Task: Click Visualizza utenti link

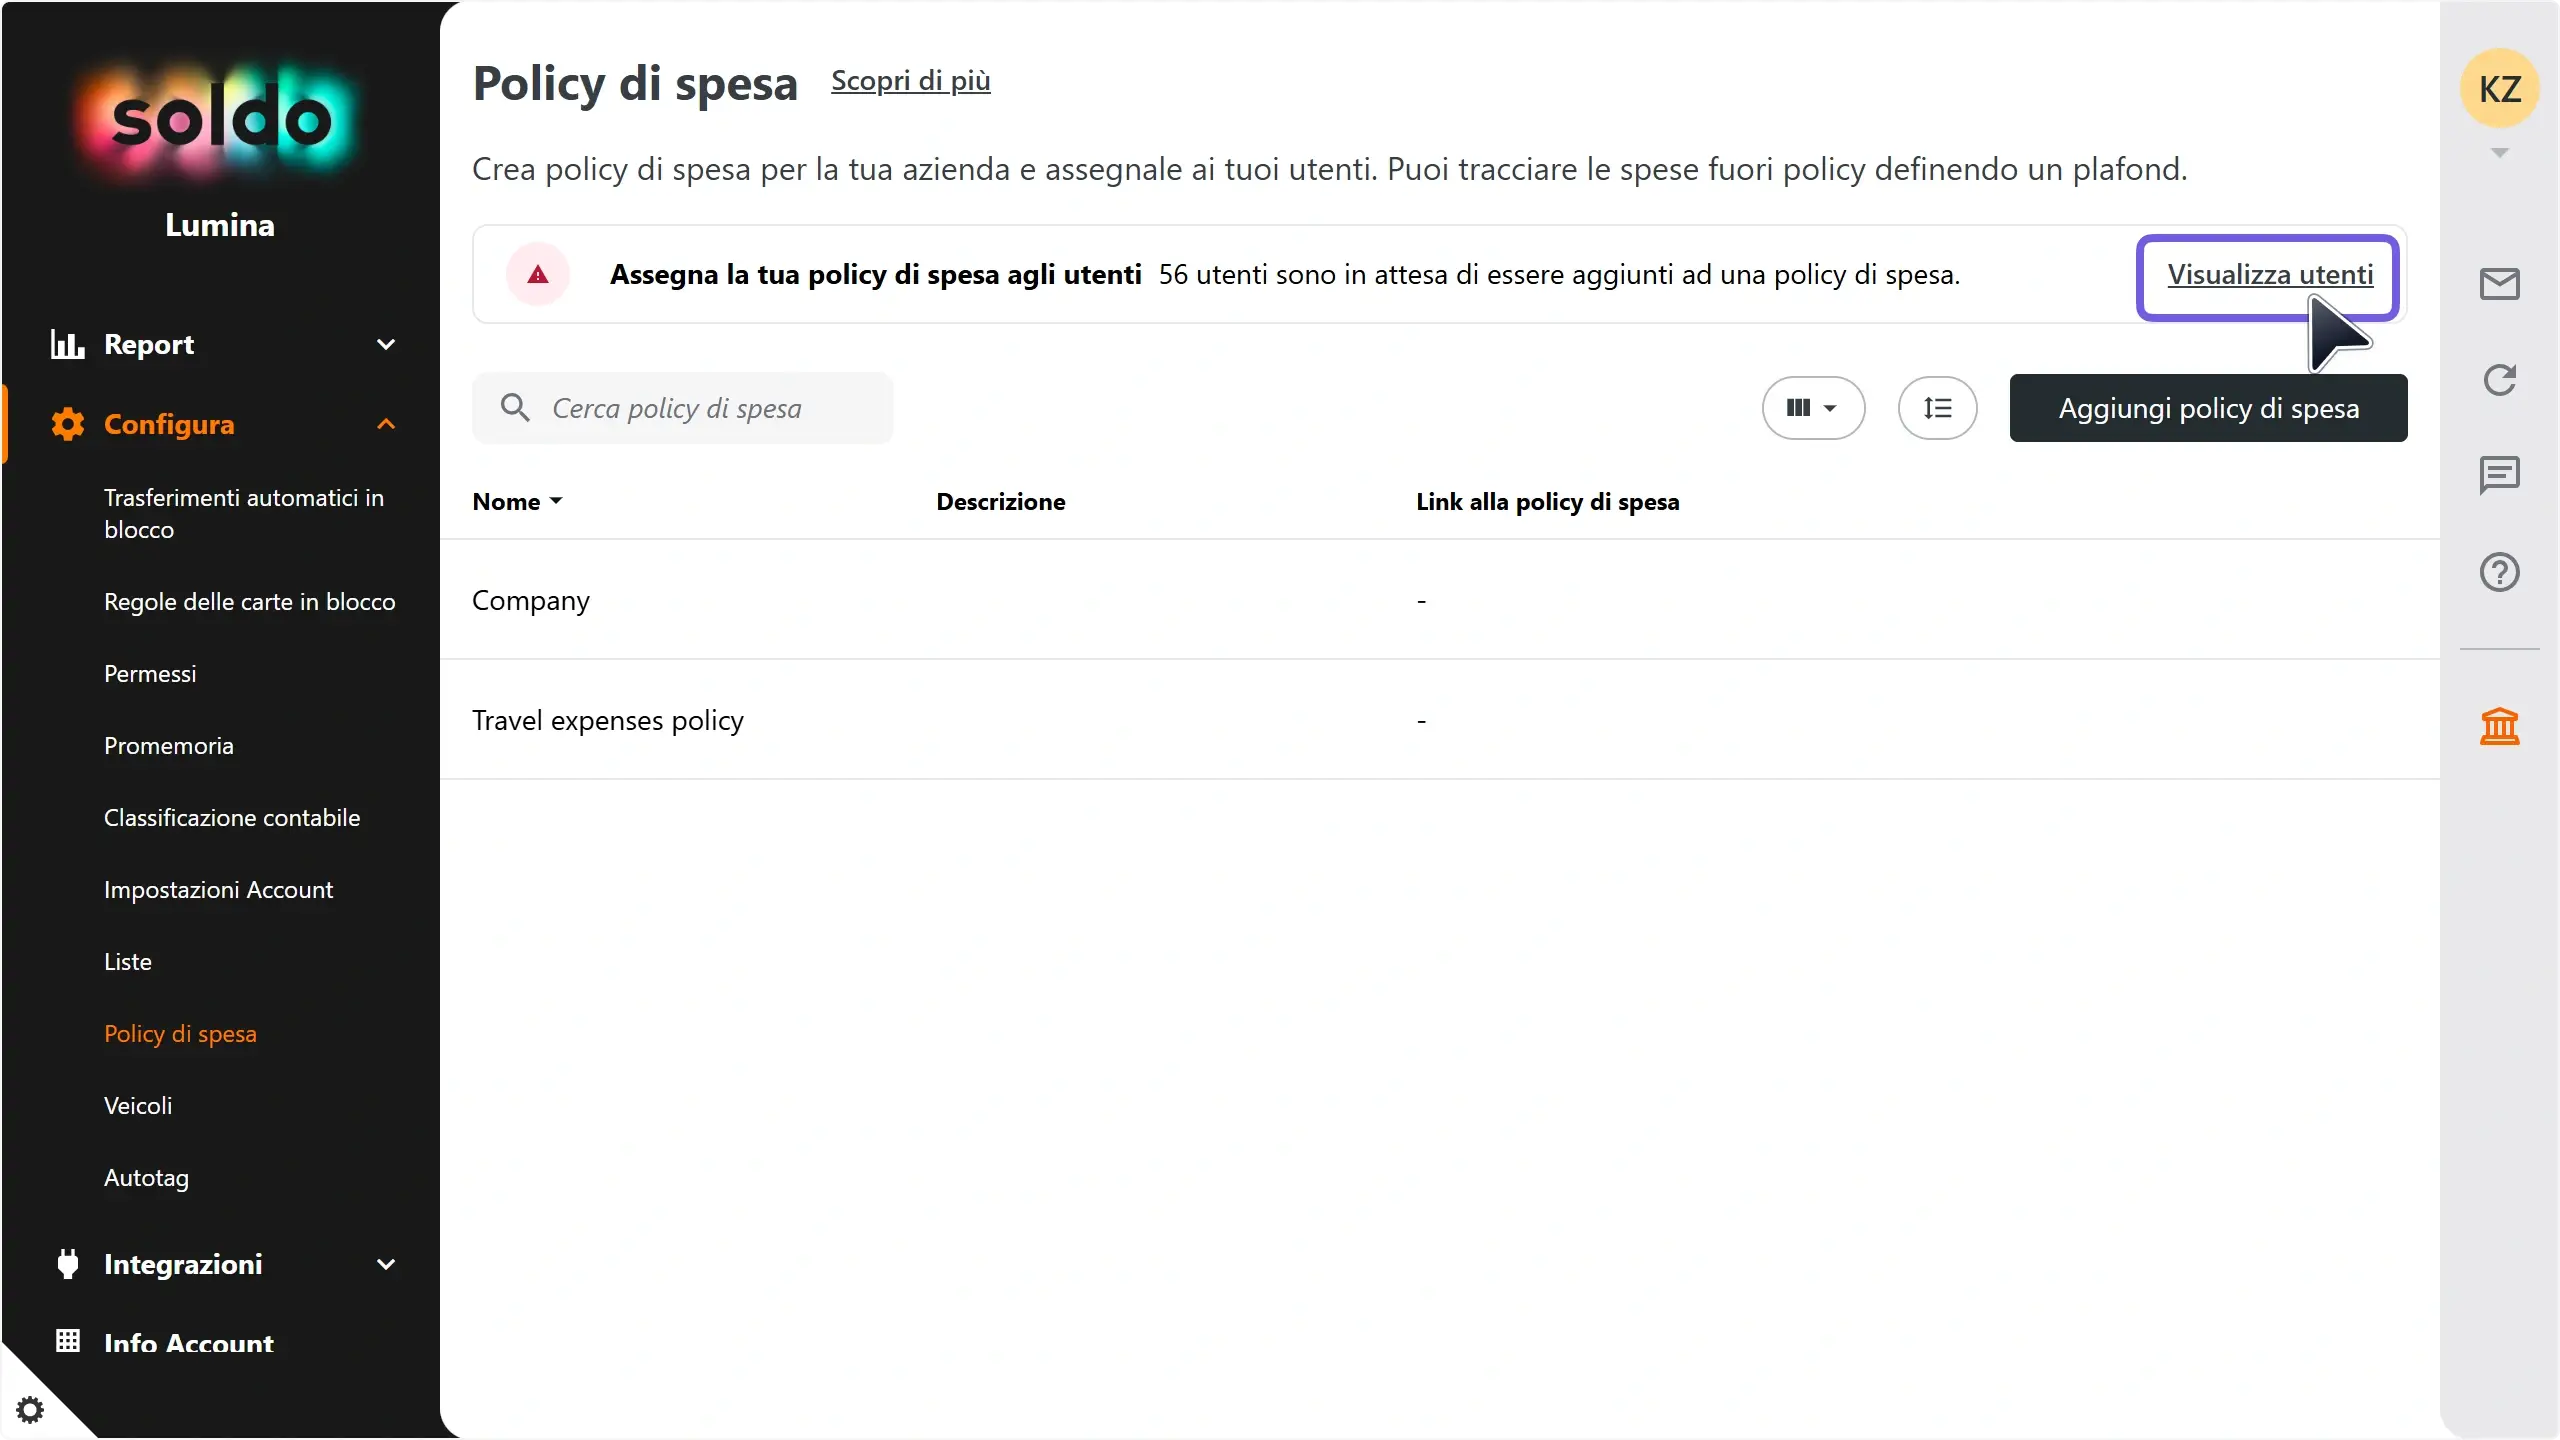Action: tap(2270, 274)
